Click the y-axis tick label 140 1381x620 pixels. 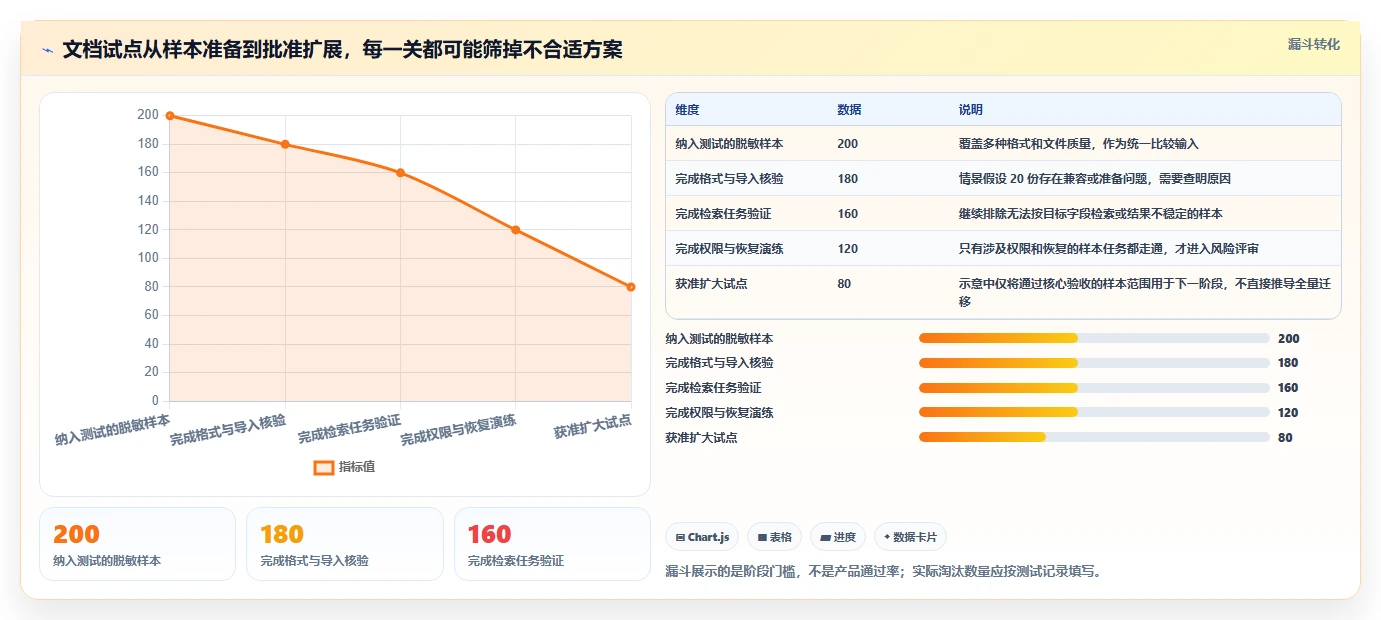pos(148,201)
